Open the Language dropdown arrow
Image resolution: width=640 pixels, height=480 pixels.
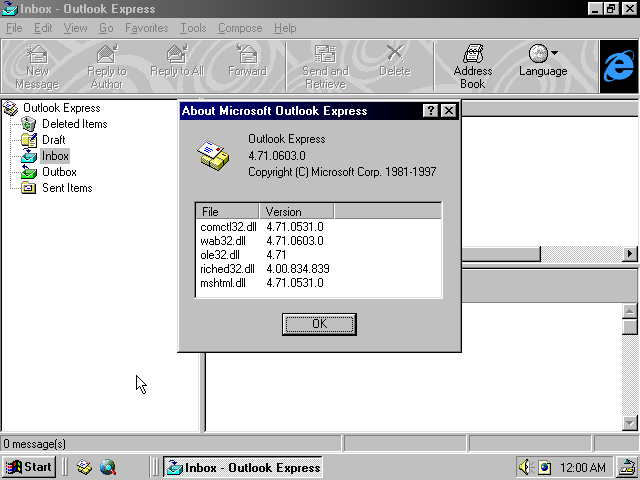(x=554, y=53)
